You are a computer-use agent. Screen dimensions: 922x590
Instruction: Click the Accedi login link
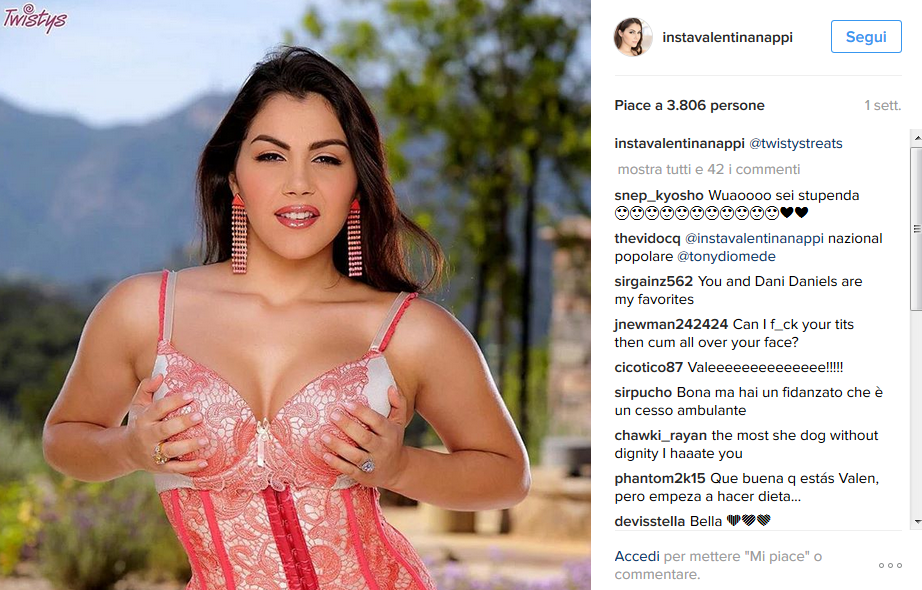(637, 556)
